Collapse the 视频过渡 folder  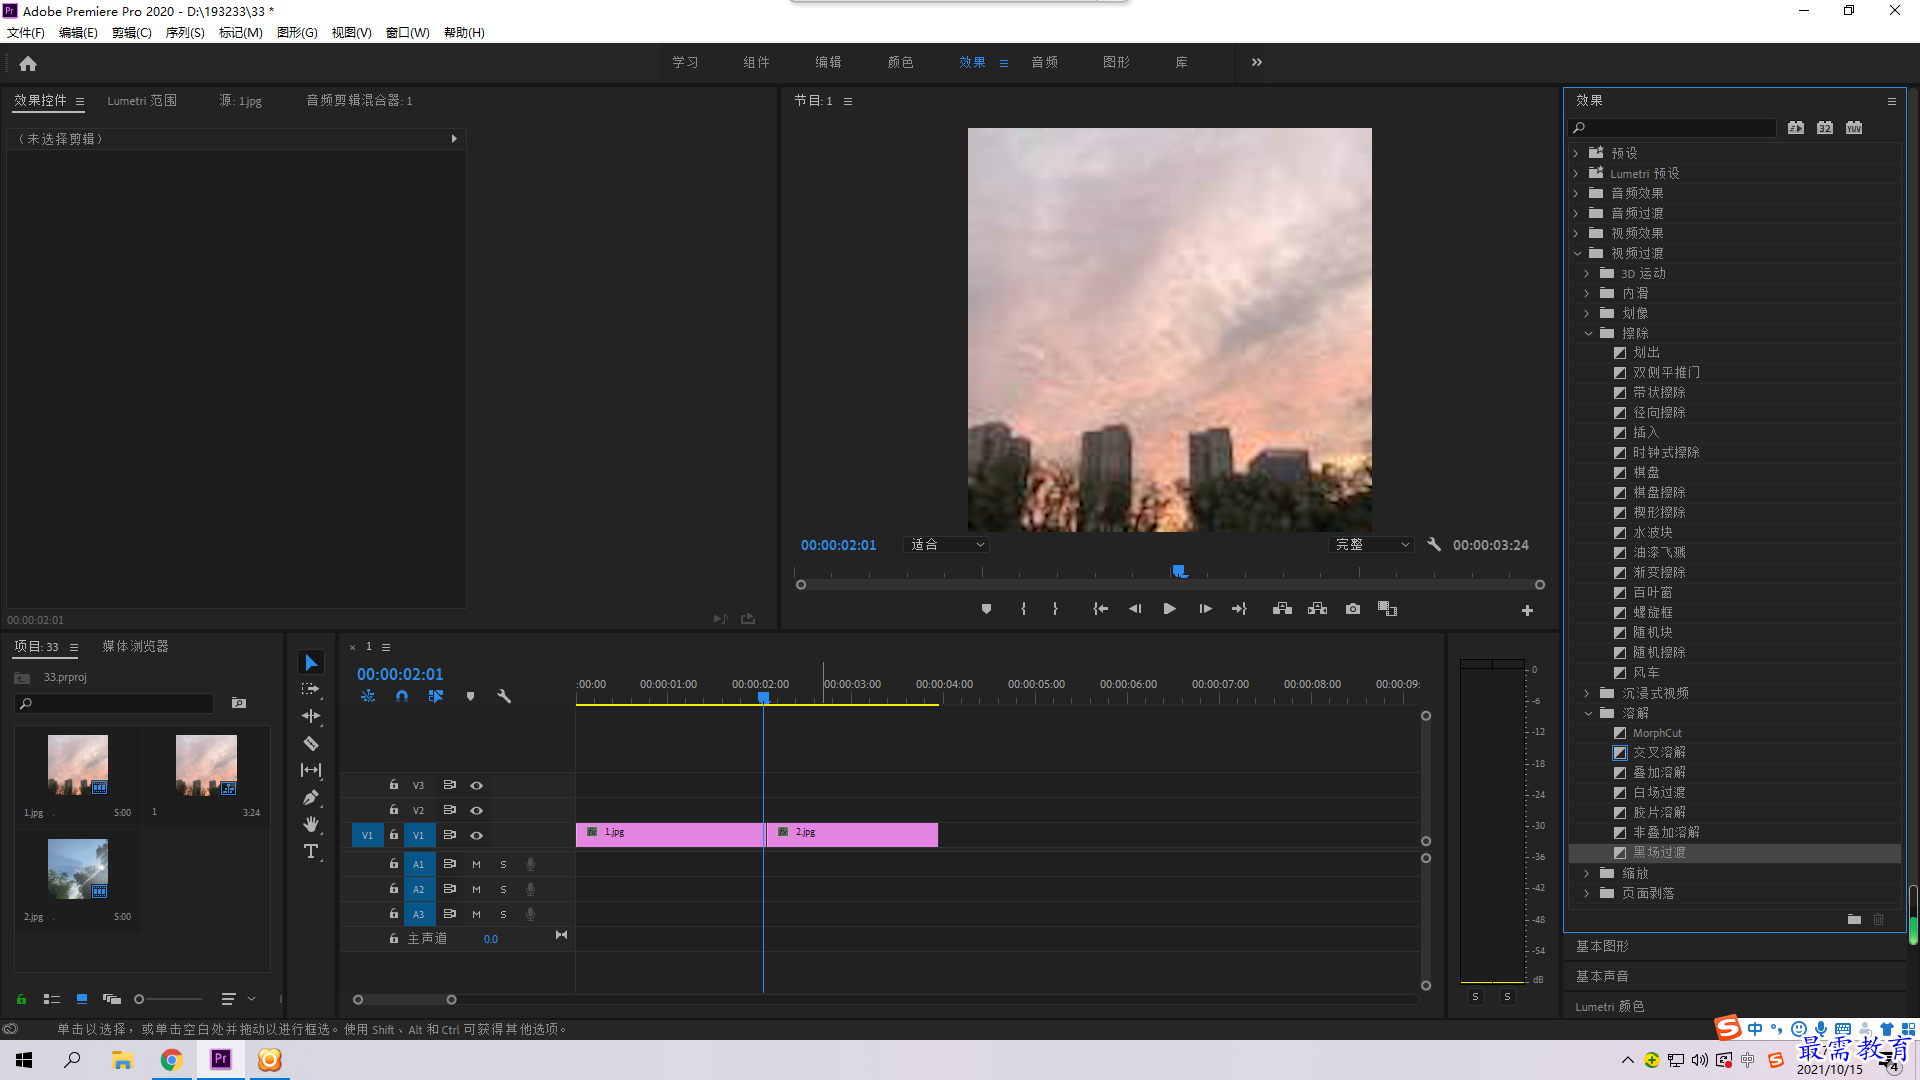click(1577, 253)
